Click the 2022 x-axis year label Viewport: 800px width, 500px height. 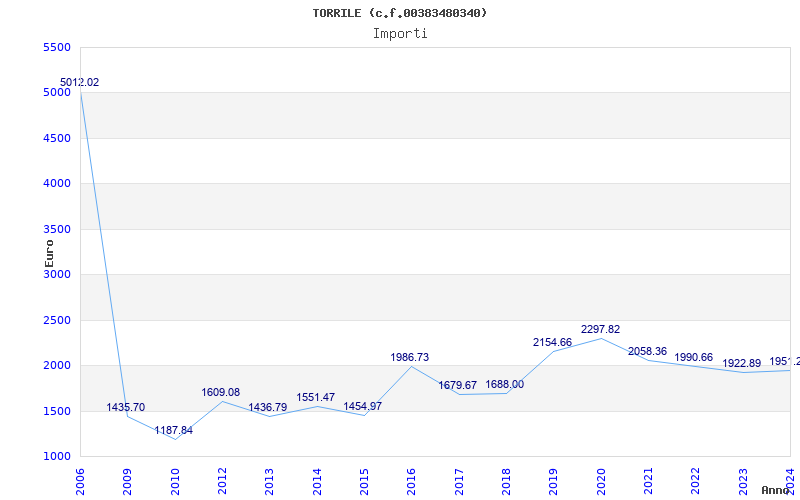point(696,482)
